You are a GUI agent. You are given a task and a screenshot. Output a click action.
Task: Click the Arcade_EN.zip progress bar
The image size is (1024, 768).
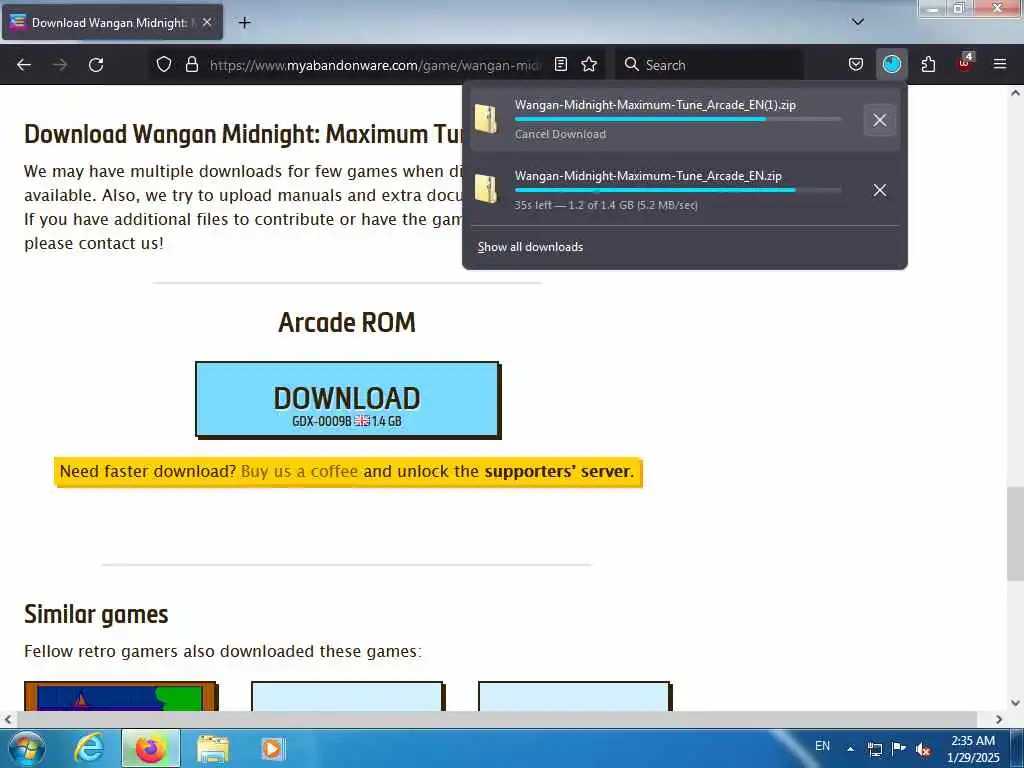(x=678, y=190)
